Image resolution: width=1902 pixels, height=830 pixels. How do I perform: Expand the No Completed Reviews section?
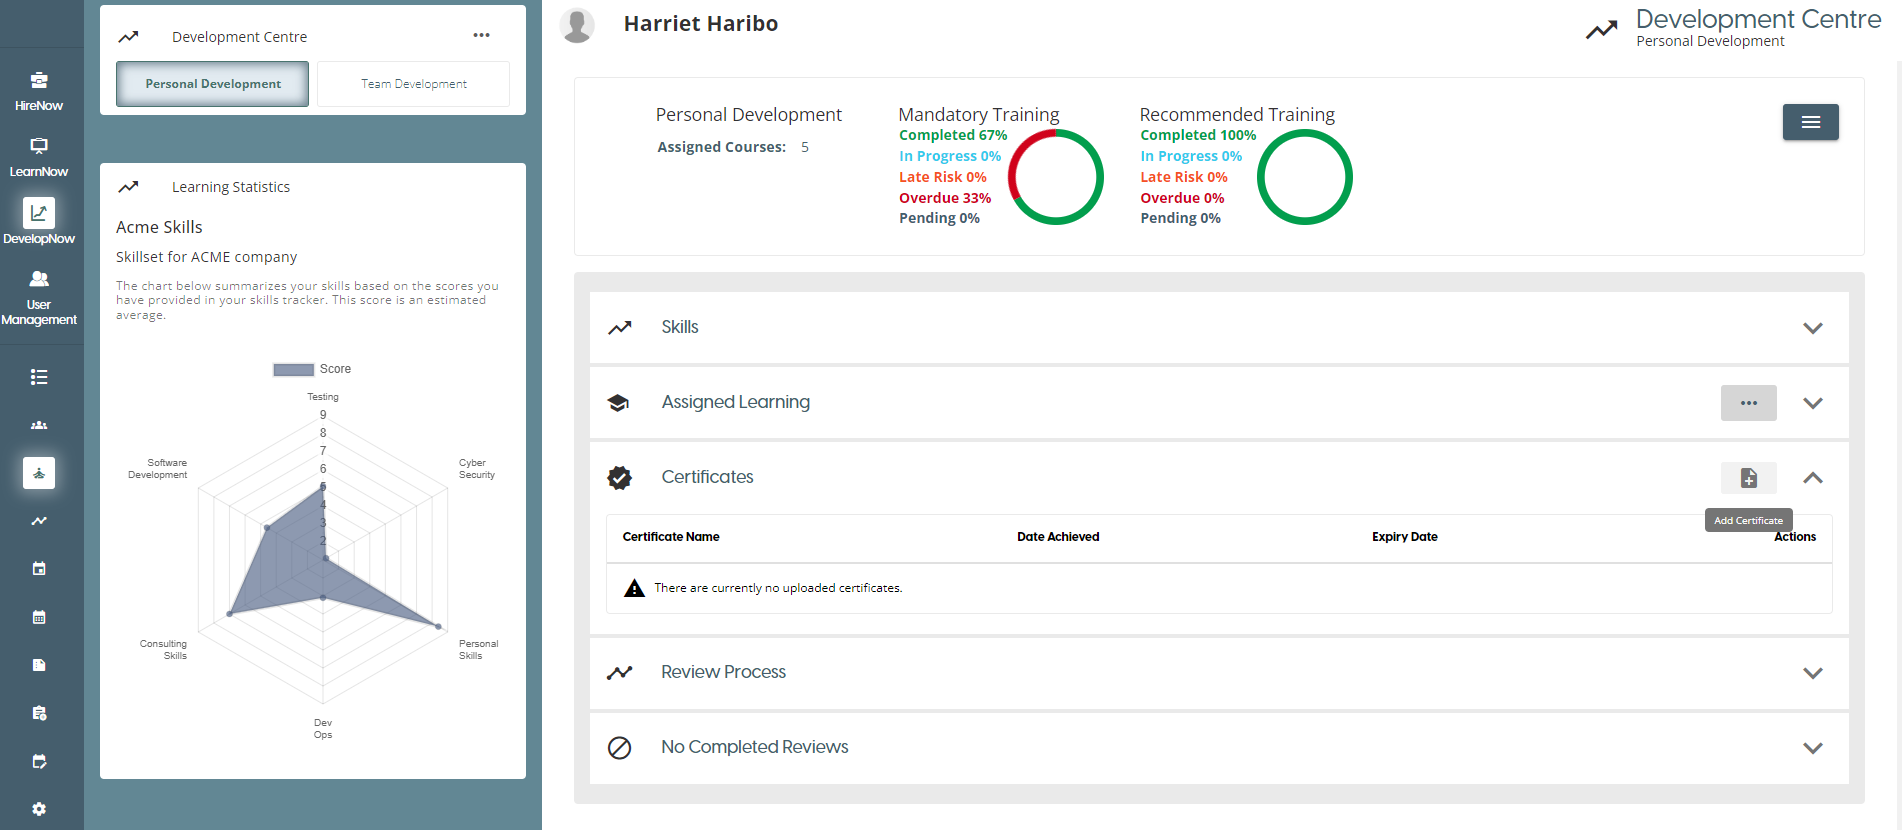1812,748
